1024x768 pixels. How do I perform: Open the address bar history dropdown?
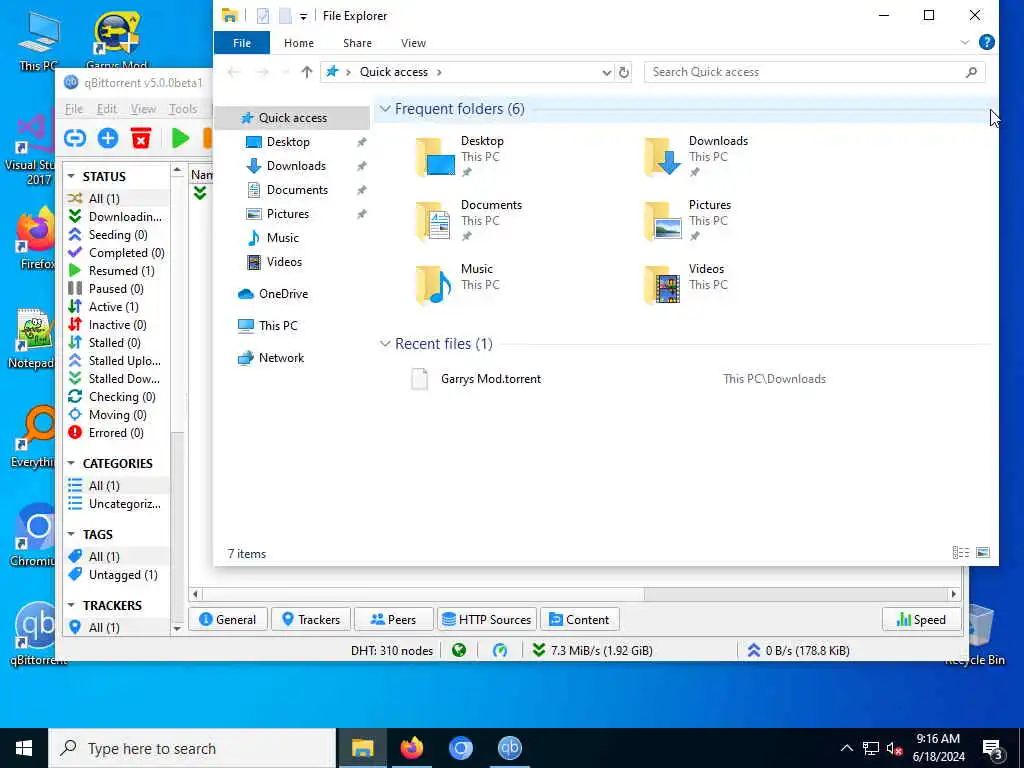point(606,72)
